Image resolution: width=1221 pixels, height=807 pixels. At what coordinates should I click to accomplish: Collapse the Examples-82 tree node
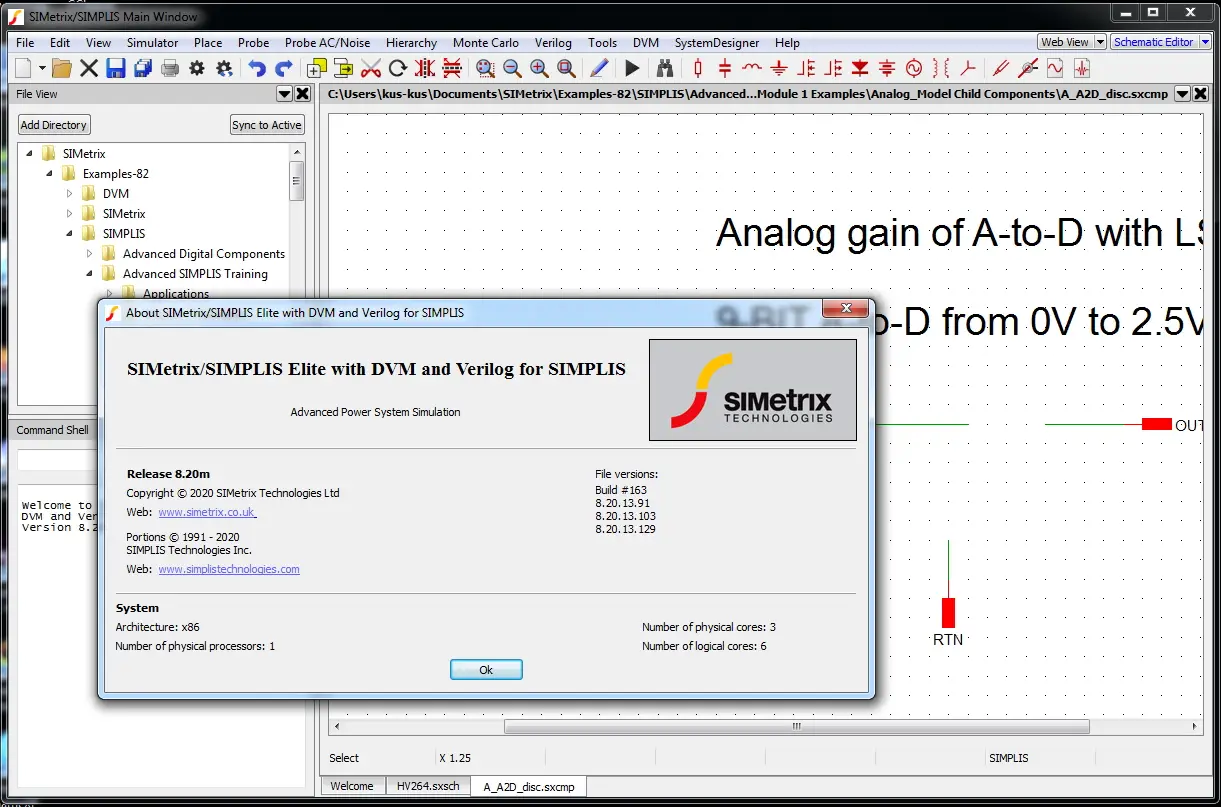(x=49, y=174)
